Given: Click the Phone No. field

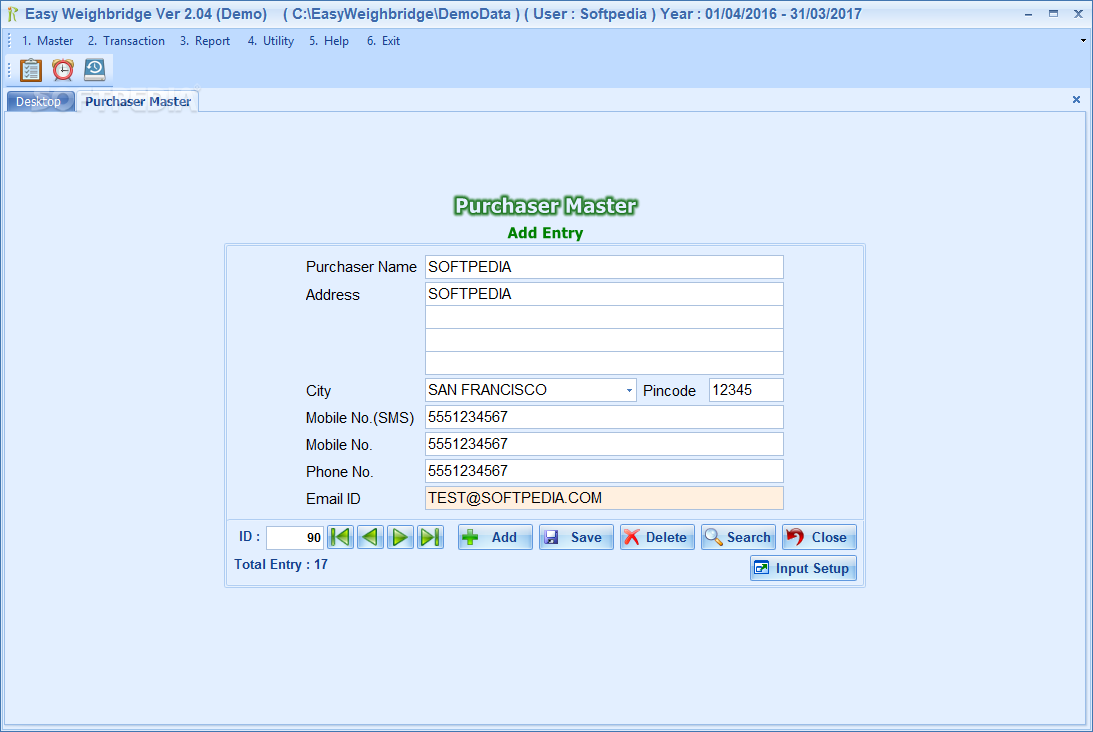Looking at the screenshot, I should pos(604,471).
